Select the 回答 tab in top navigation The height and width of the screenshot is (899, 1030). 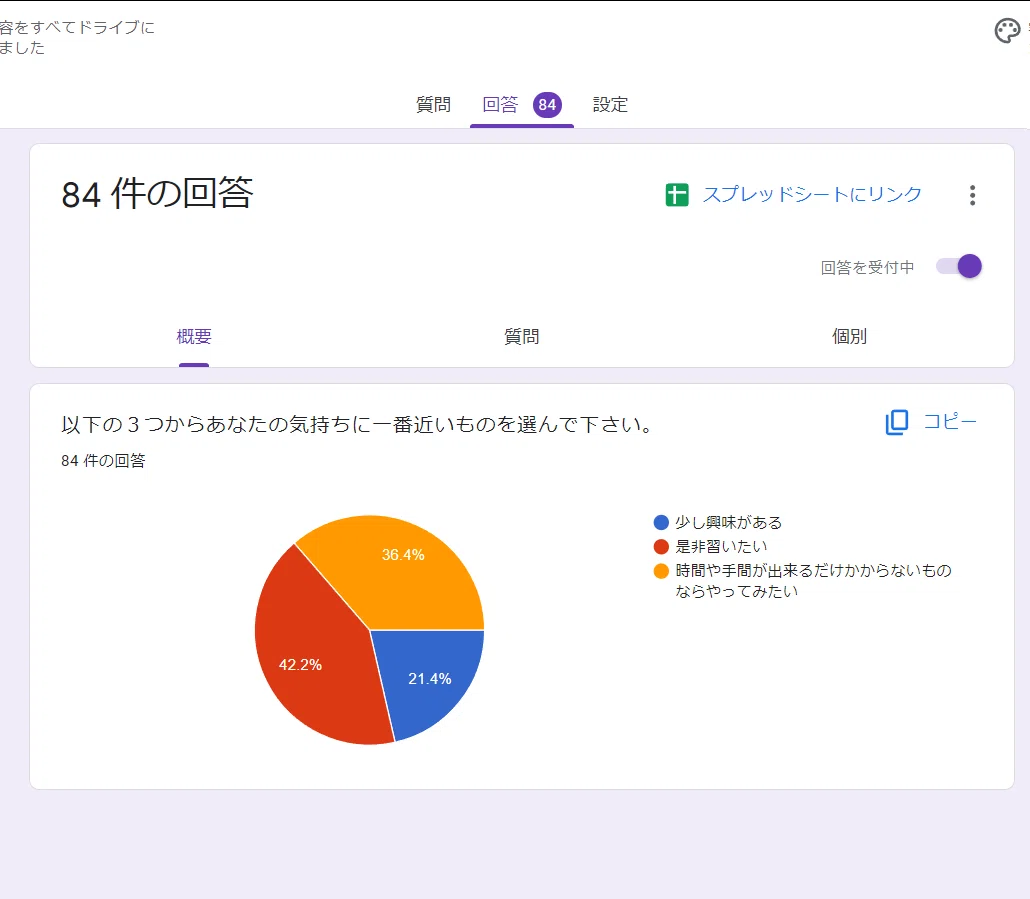[500, 105]
